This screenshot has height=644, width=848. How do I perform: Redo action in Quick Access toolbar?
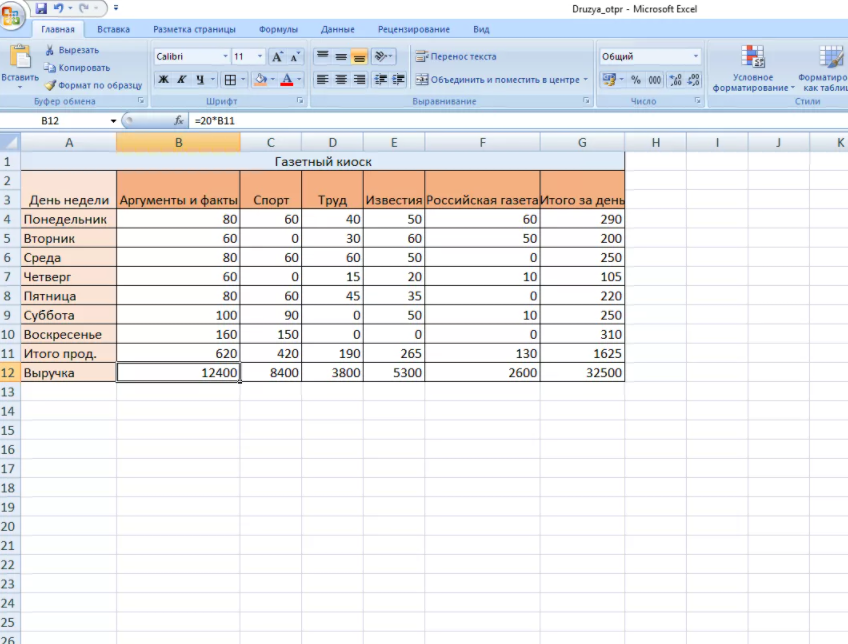[x=84, y=8]
